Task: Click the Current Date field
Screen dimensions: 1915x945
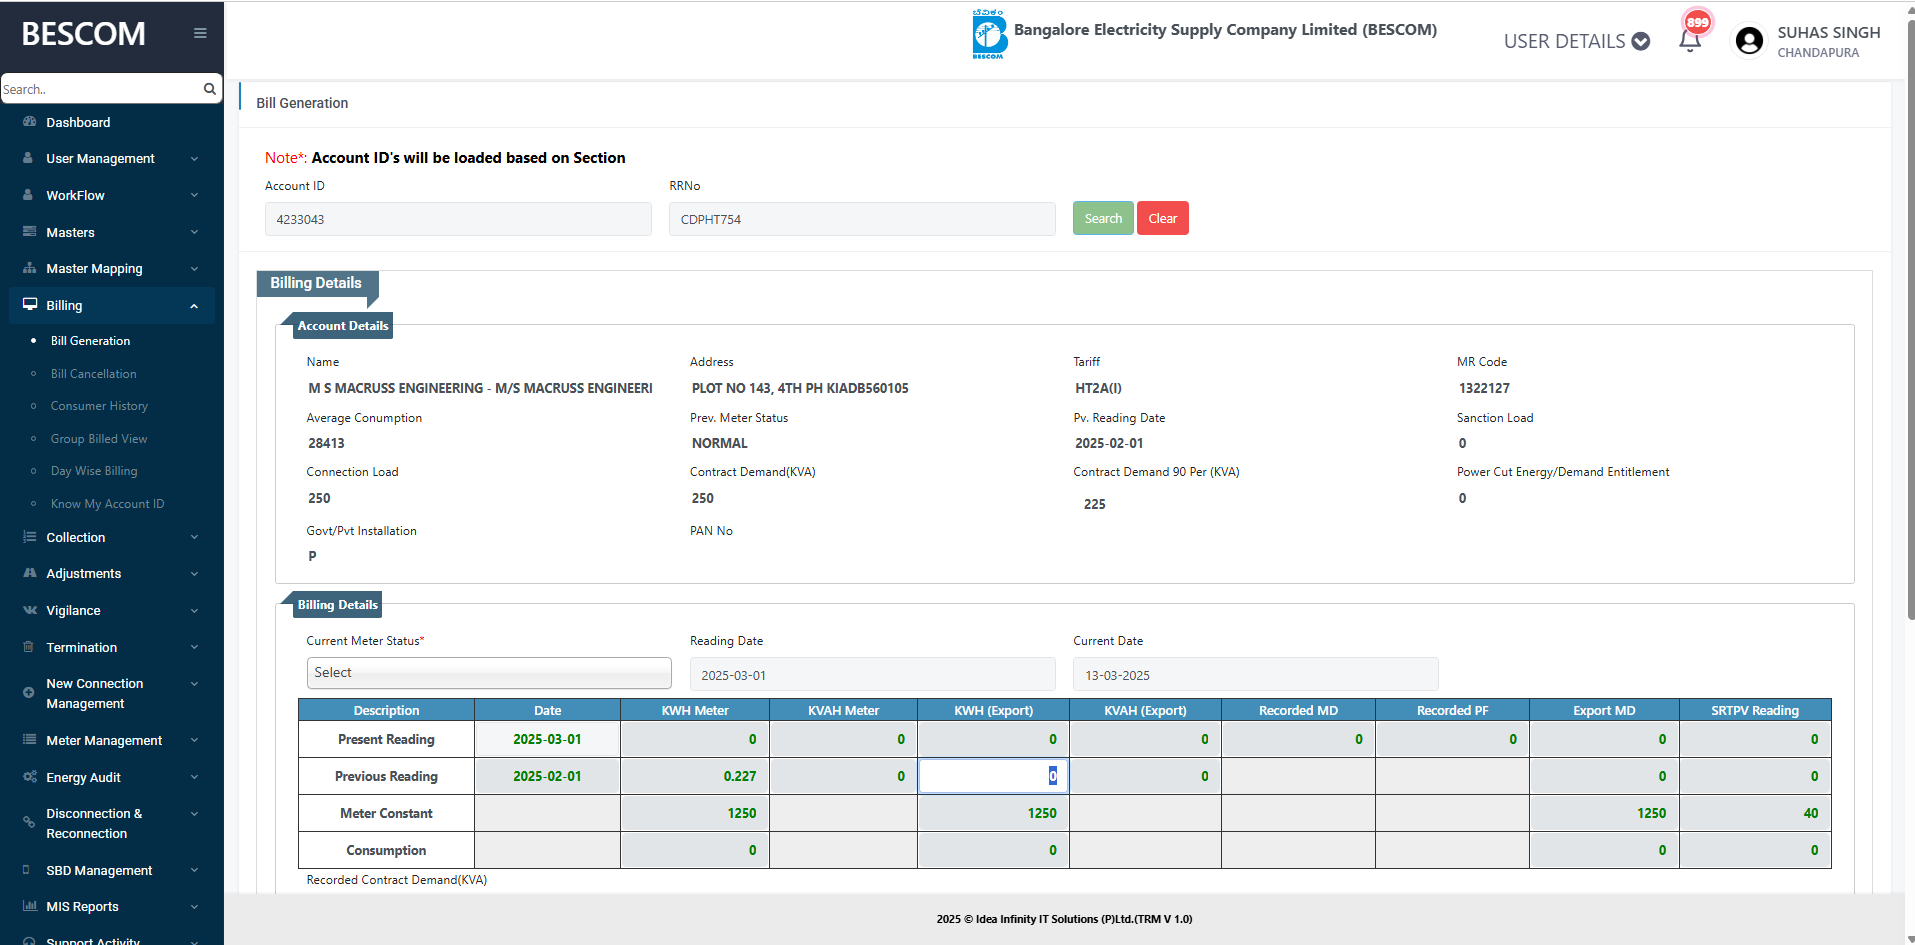Action: (x=1255, y=675)
